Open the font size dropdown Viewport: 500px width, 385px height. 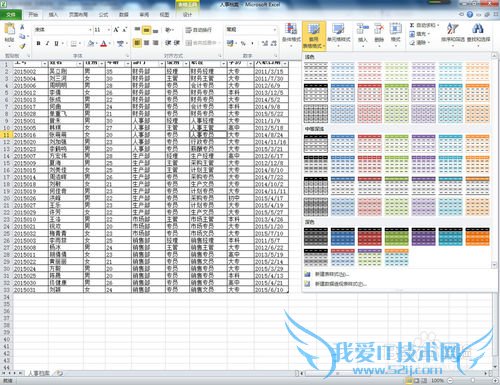pos(109,30)
